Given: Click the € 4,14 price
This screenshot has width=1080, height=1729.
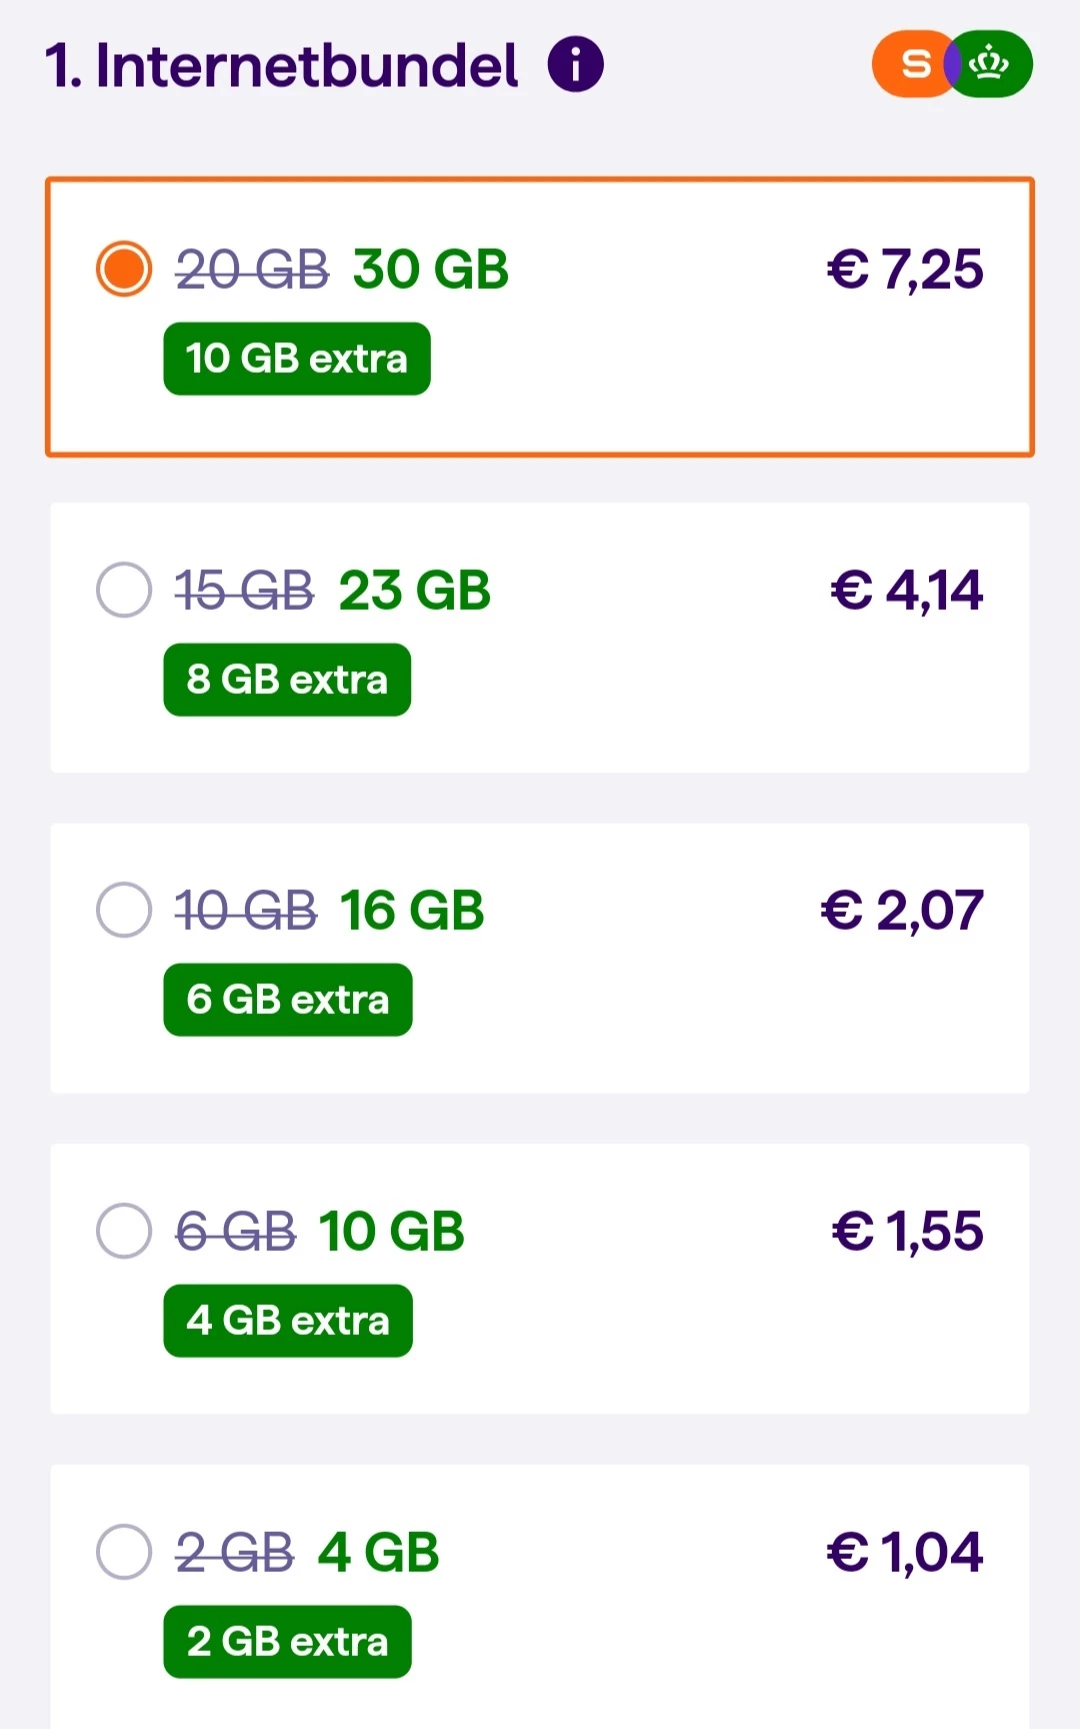Looking at the screenshot, I should (907, 591).
